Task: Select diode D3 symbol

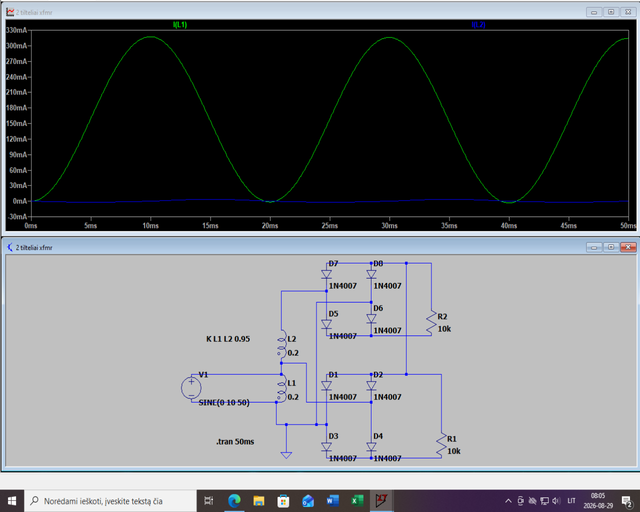Action: tap(326, 447)
